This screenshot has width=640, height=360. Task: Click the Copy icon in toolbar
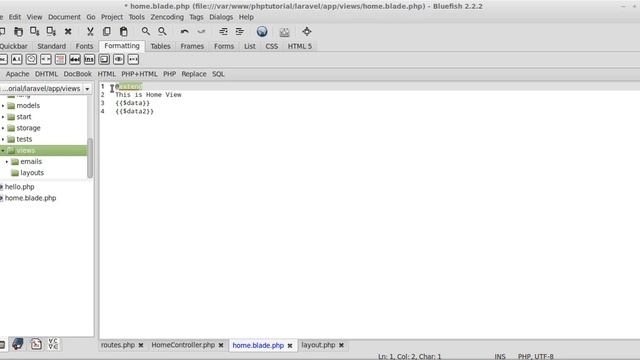[107, 31]
